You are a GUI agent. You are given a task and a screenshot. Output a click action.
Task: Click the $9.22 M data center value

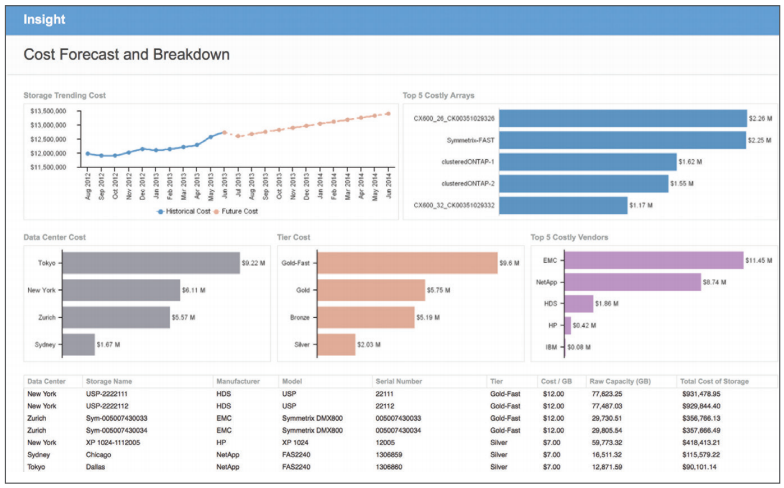(254, 263)
